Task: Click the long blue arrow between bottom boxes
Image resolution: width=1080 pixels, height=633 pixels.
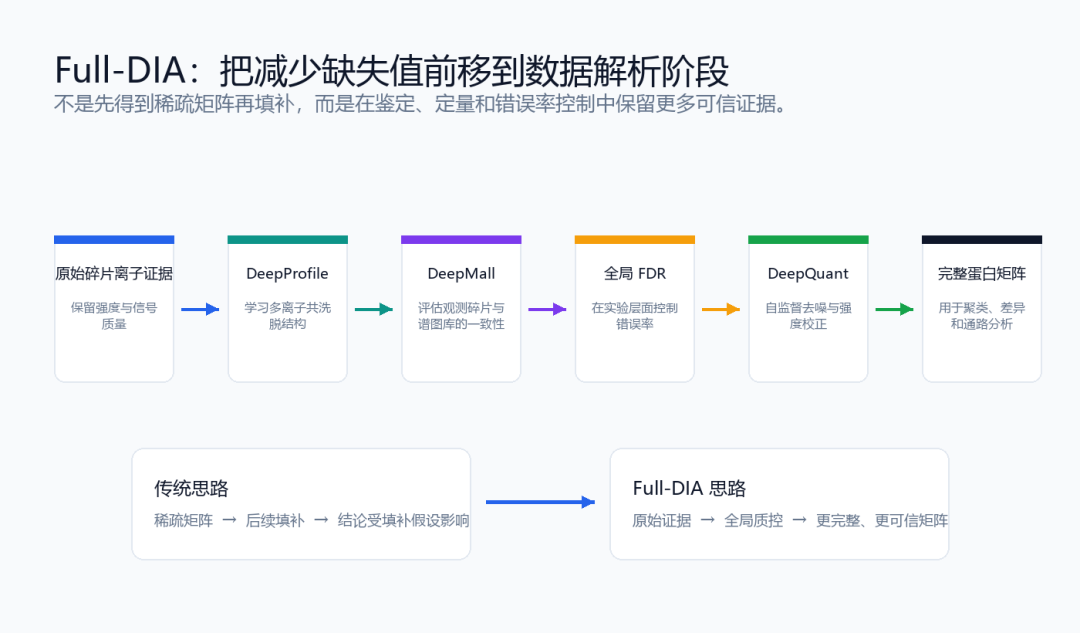Action: 540,502
